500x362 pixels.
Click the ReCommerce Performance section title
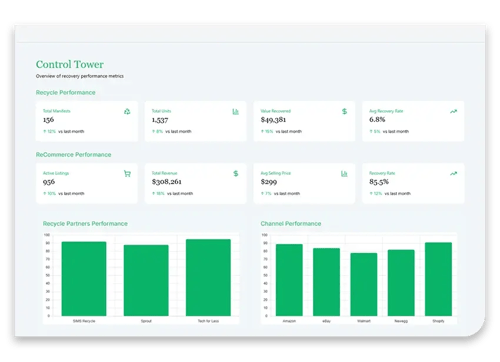tap(74, 155)
